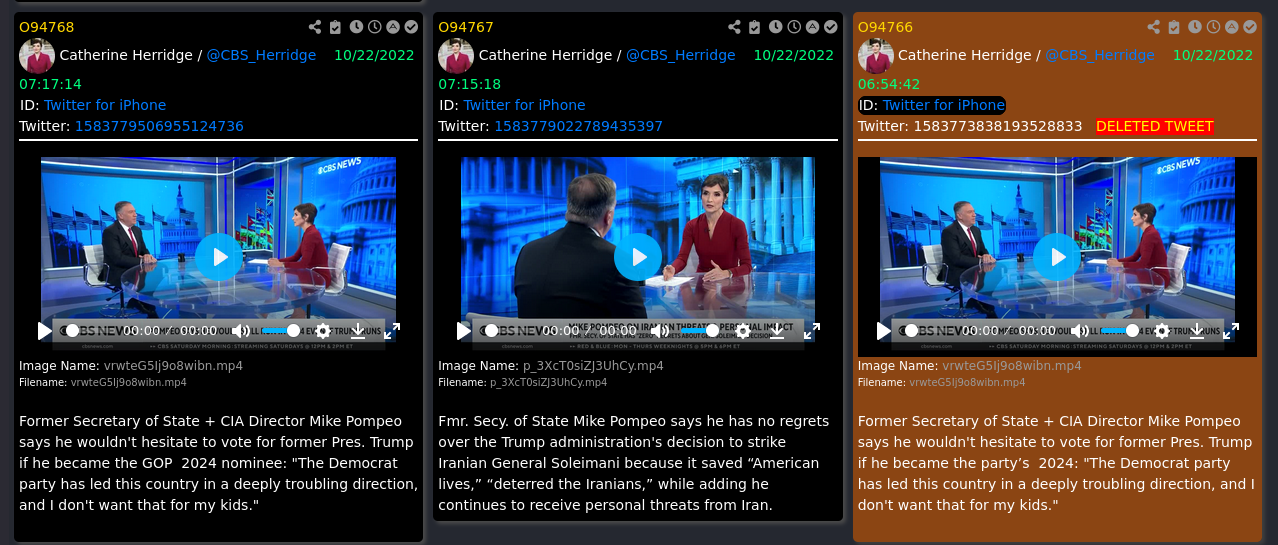
Task: Click the avatar on post O94768
Action: tap(37, 55)
